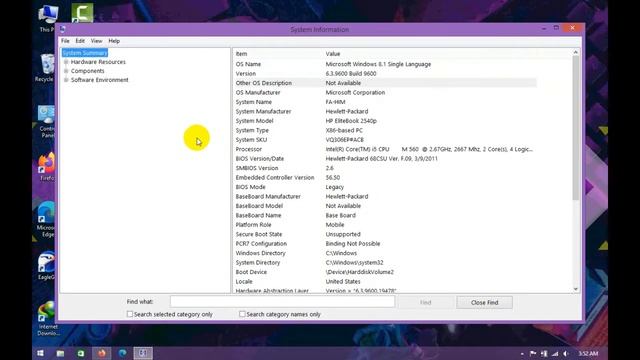The height and width of the screenshot is (360, 640).
Task: Select the 'Binding Not Possible' value
Action: click(x=353, y=244)
